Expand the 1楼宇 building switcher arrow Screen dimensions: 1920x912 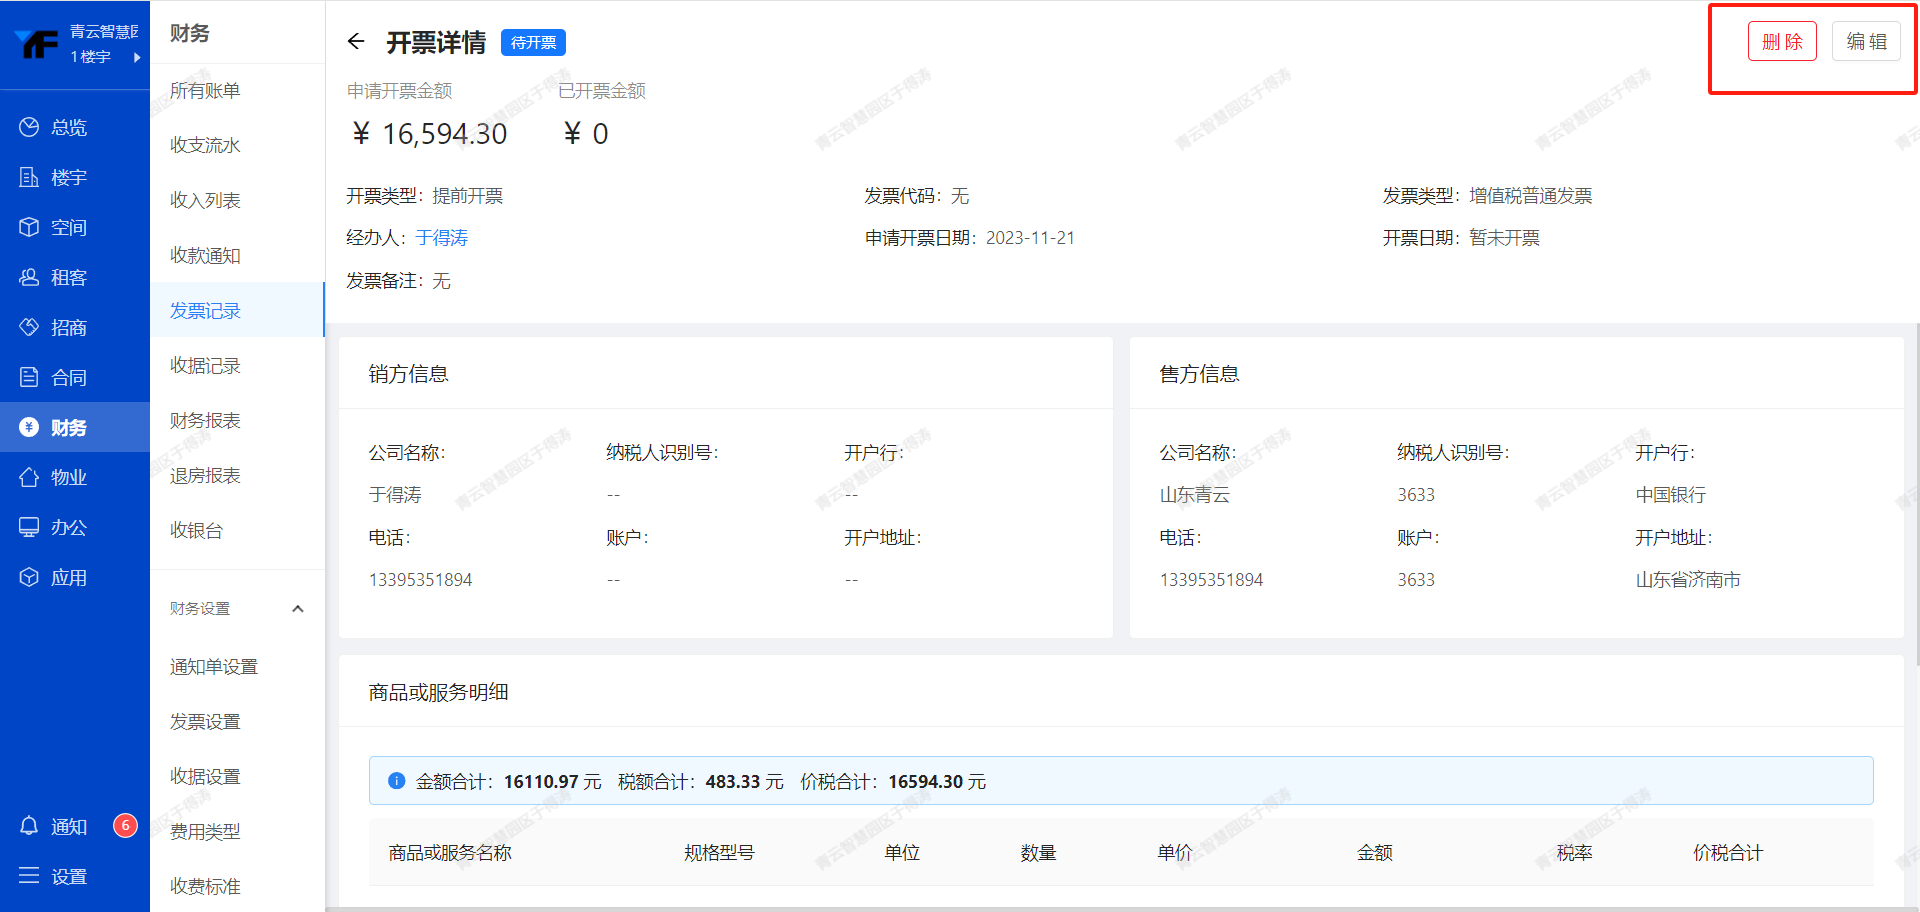(x=137, y=57)
